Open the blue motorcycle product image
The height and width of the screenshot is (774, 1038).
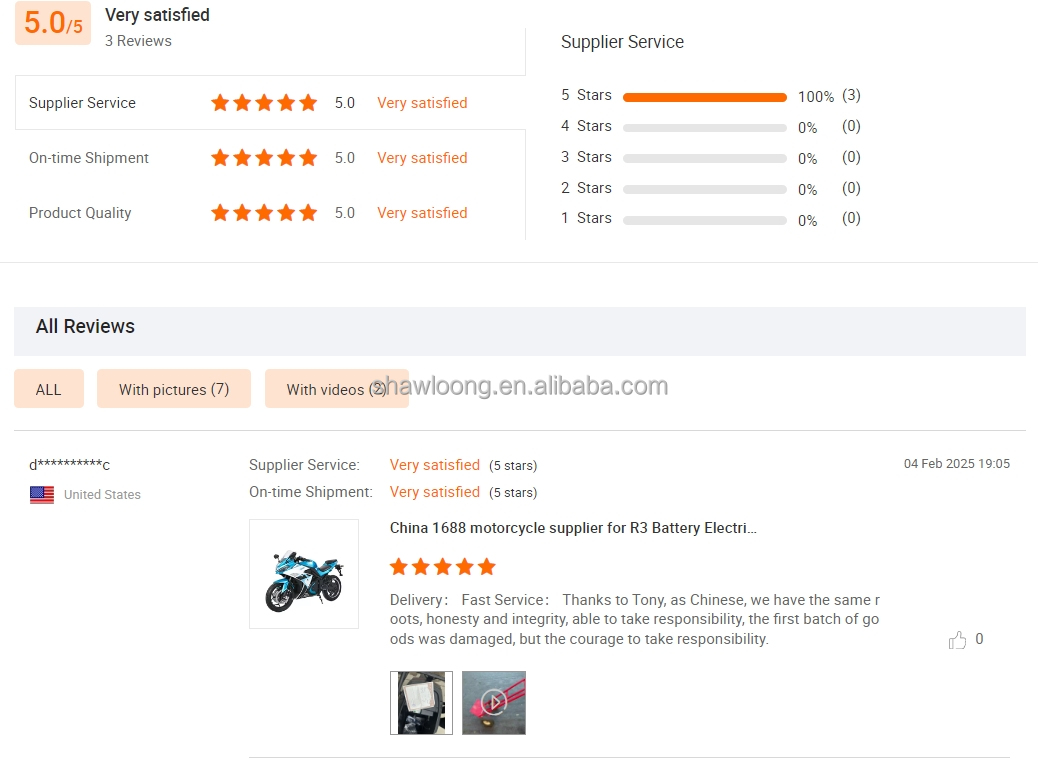[x=304, y=573]
